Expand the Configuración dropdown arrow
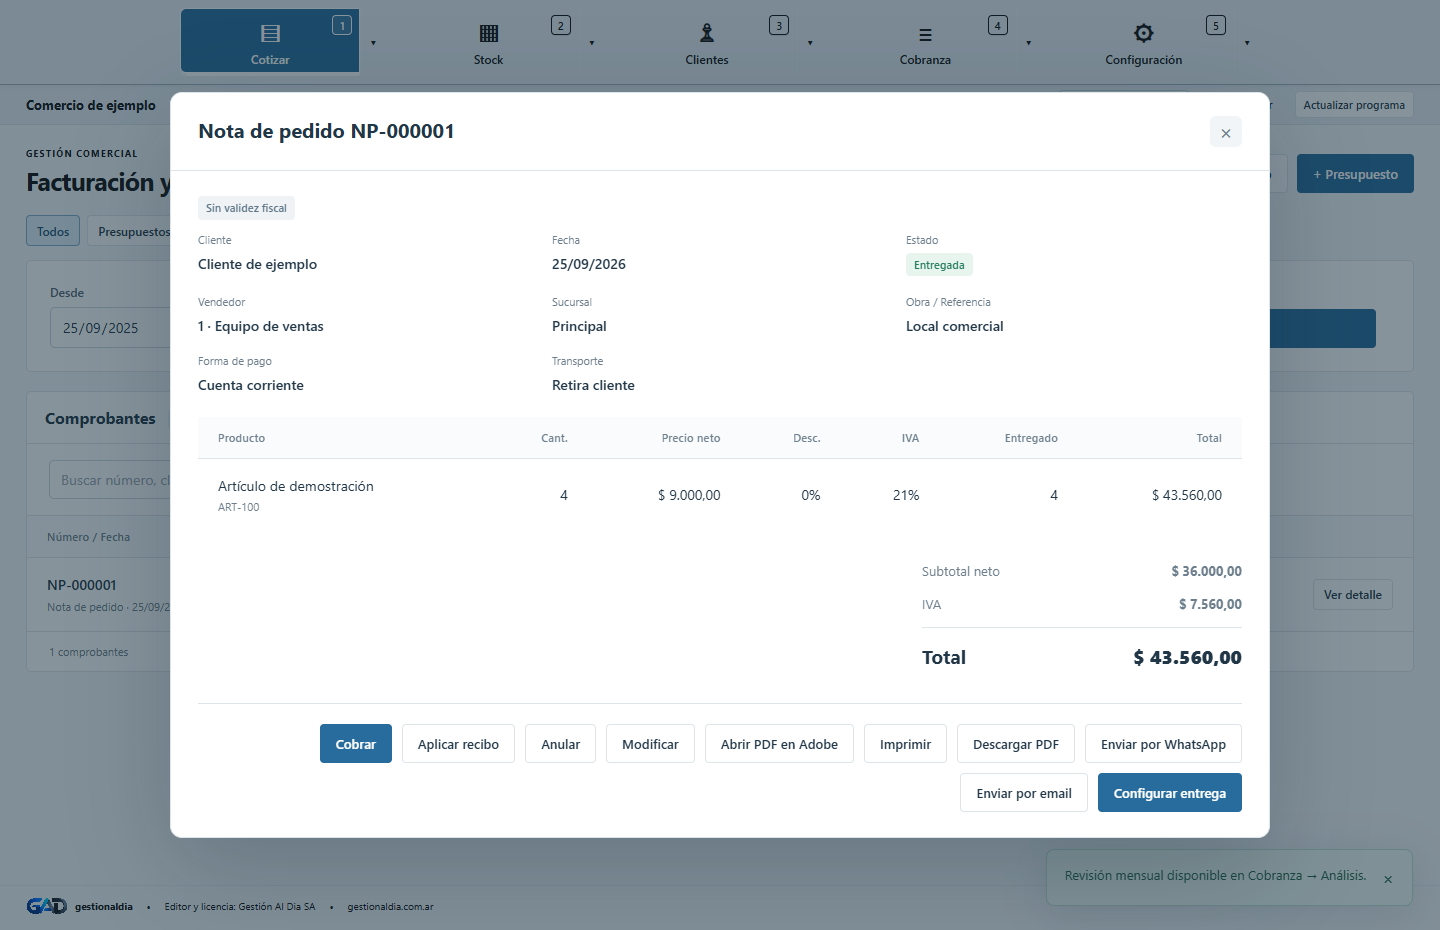1440x930 pixels. point(1247,43)
